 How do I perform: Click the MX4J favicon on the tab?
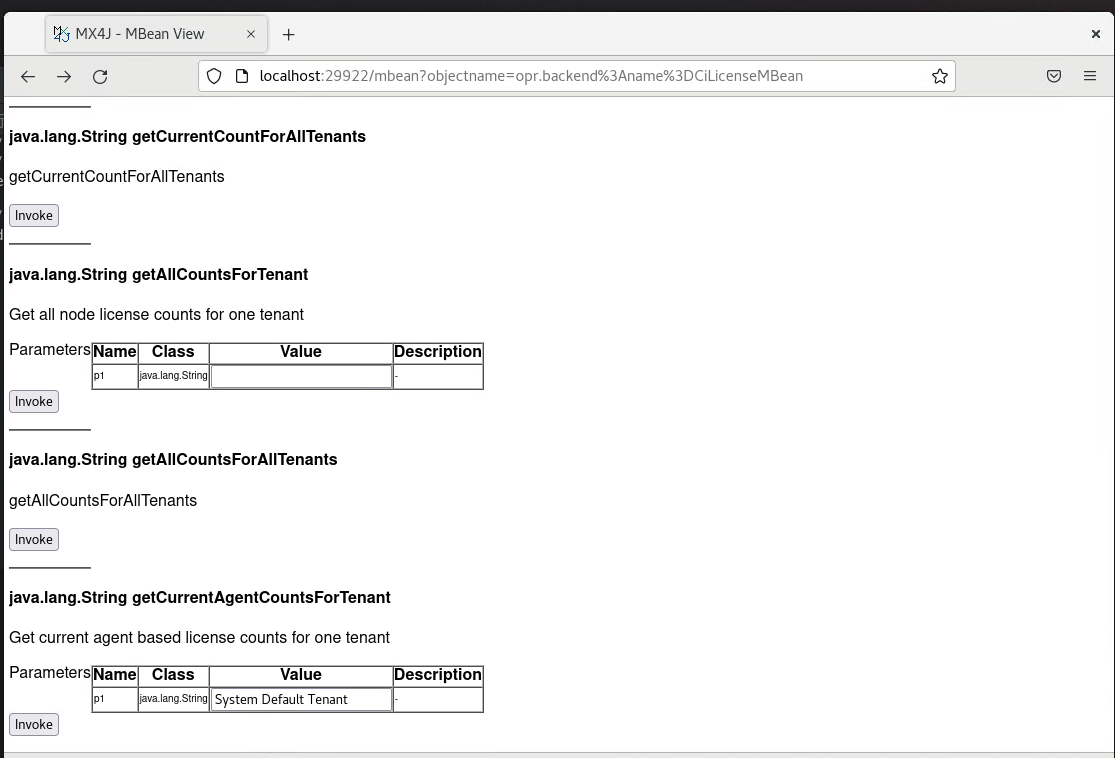(x=60, y=33)
